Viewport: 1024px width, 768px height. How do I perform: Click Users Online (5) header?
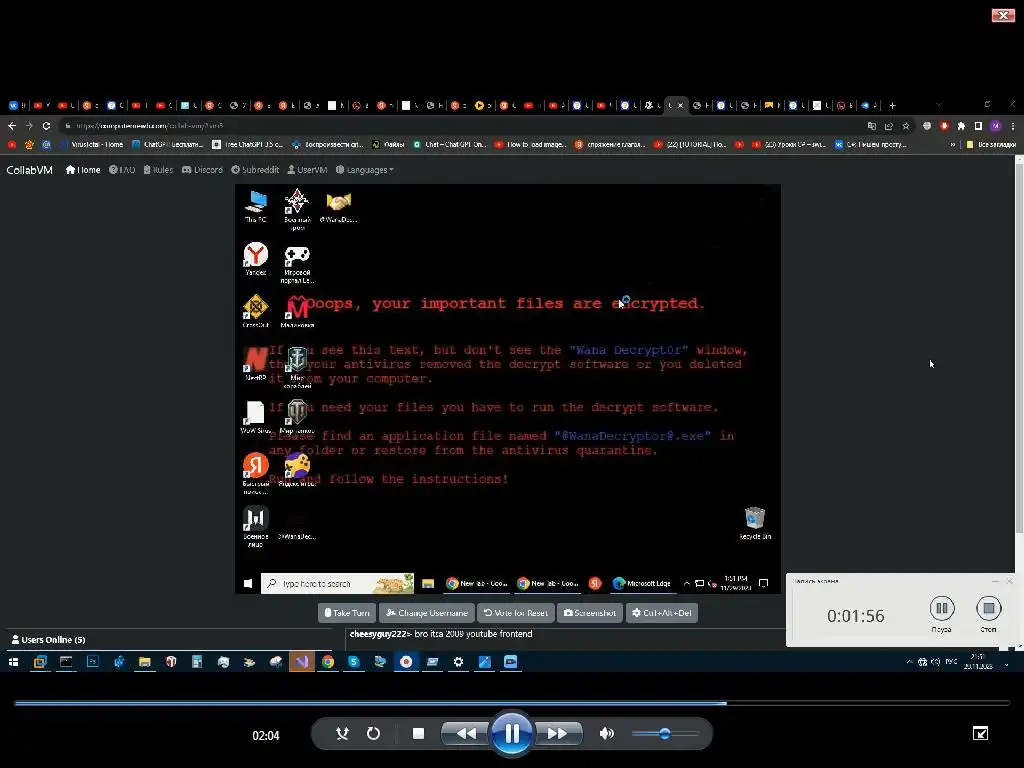pos(48,639)
